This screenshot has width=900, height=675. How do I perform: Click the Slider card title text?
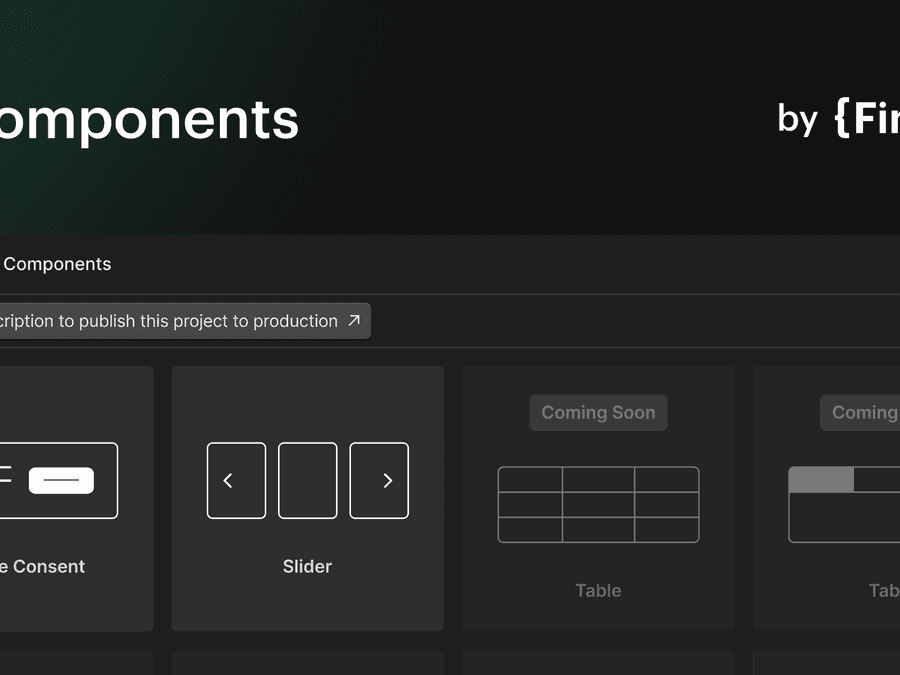[307, 567]
